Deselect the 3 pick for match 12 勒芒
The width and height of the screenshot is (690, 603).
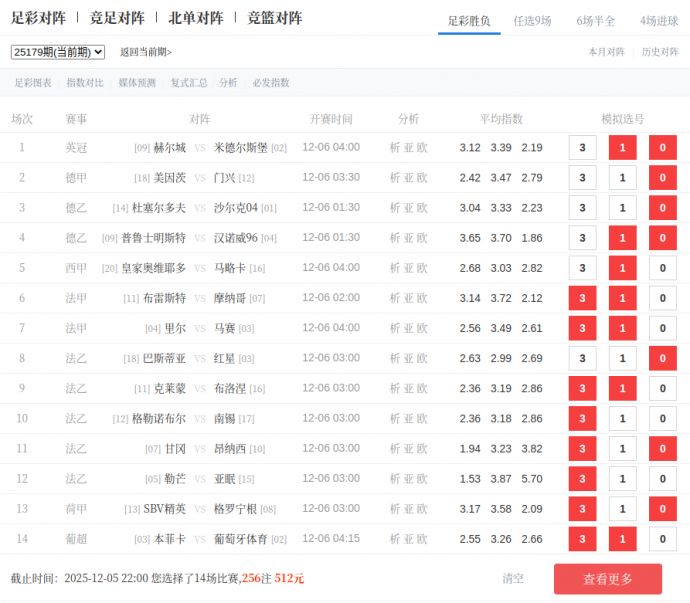click(582, 479)
